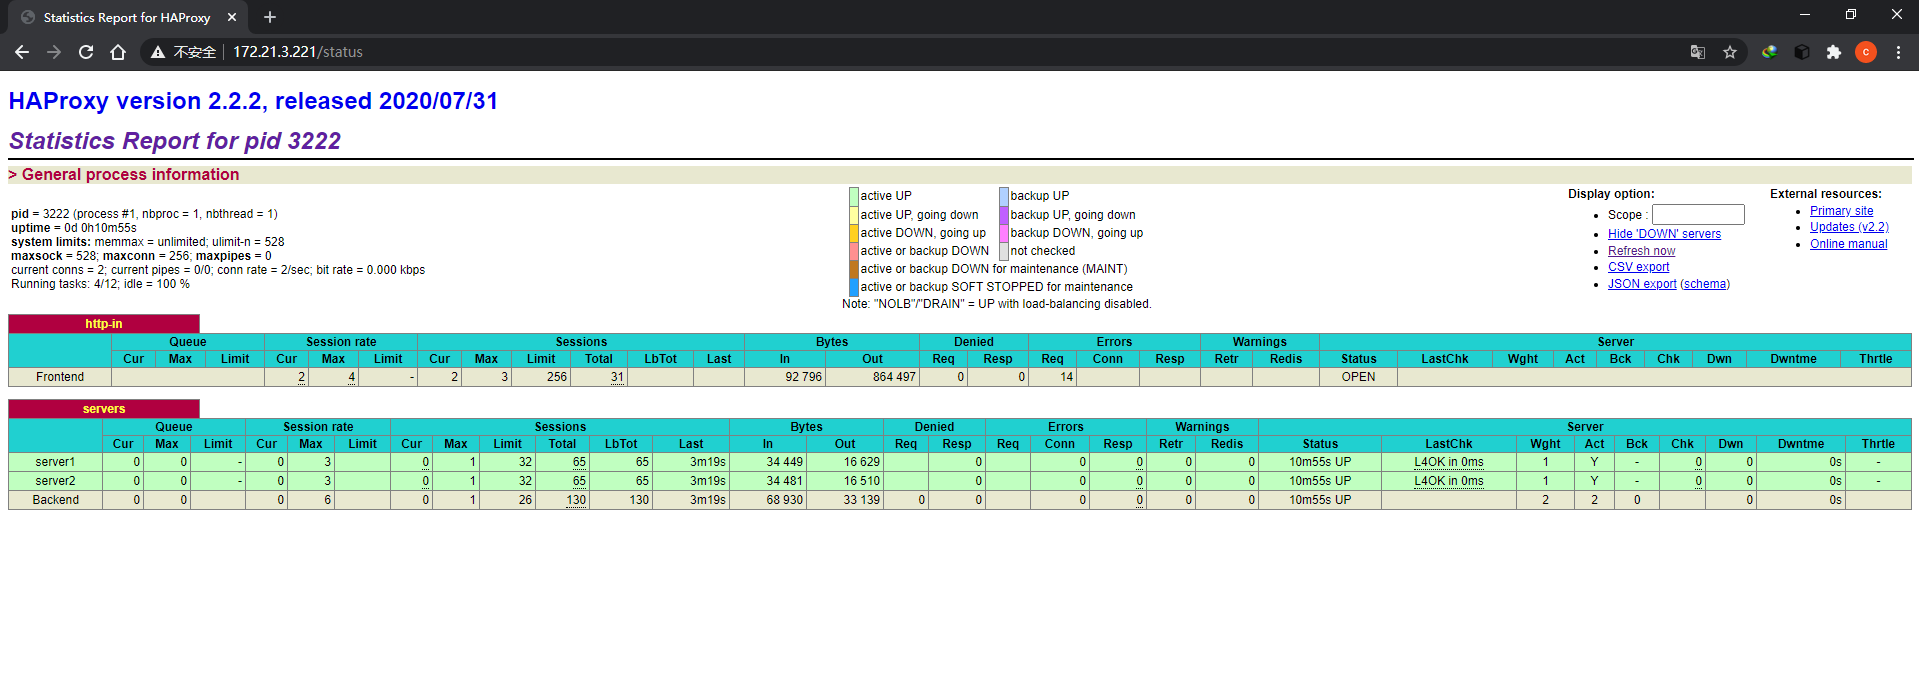Open the Updates (v2.2) link
The width and height of the screenshot is (1919, 674).
[x=1849, y=227]
